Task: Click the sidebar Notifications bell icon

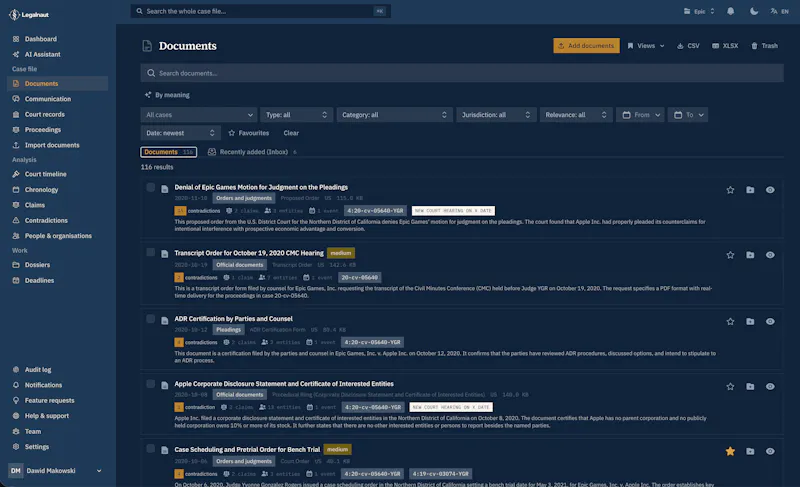Action: 16,385
